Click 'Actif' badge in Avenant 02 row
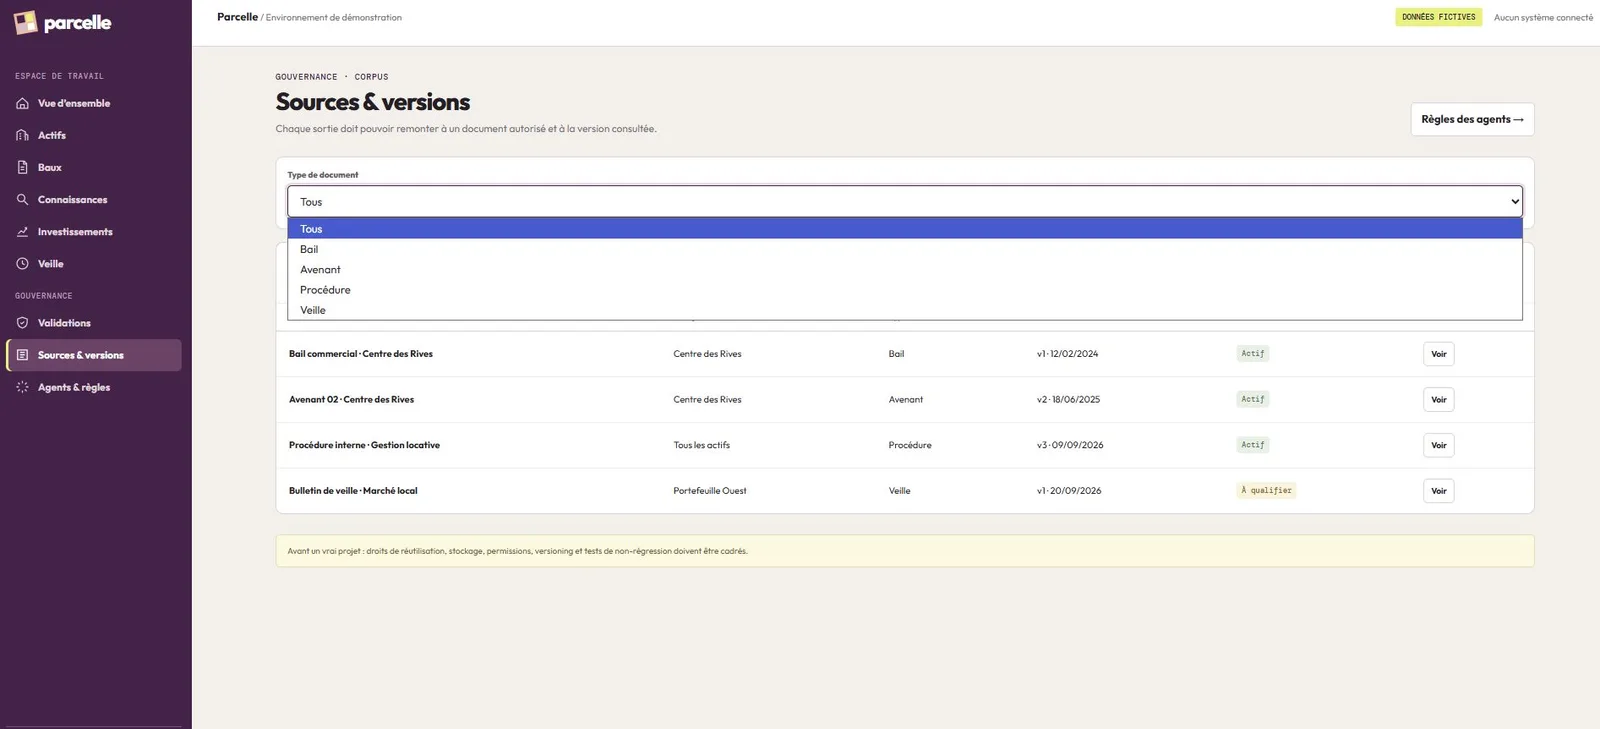Image resolution: width=1600 pixels, height=729 pixels. point(1253,399)
